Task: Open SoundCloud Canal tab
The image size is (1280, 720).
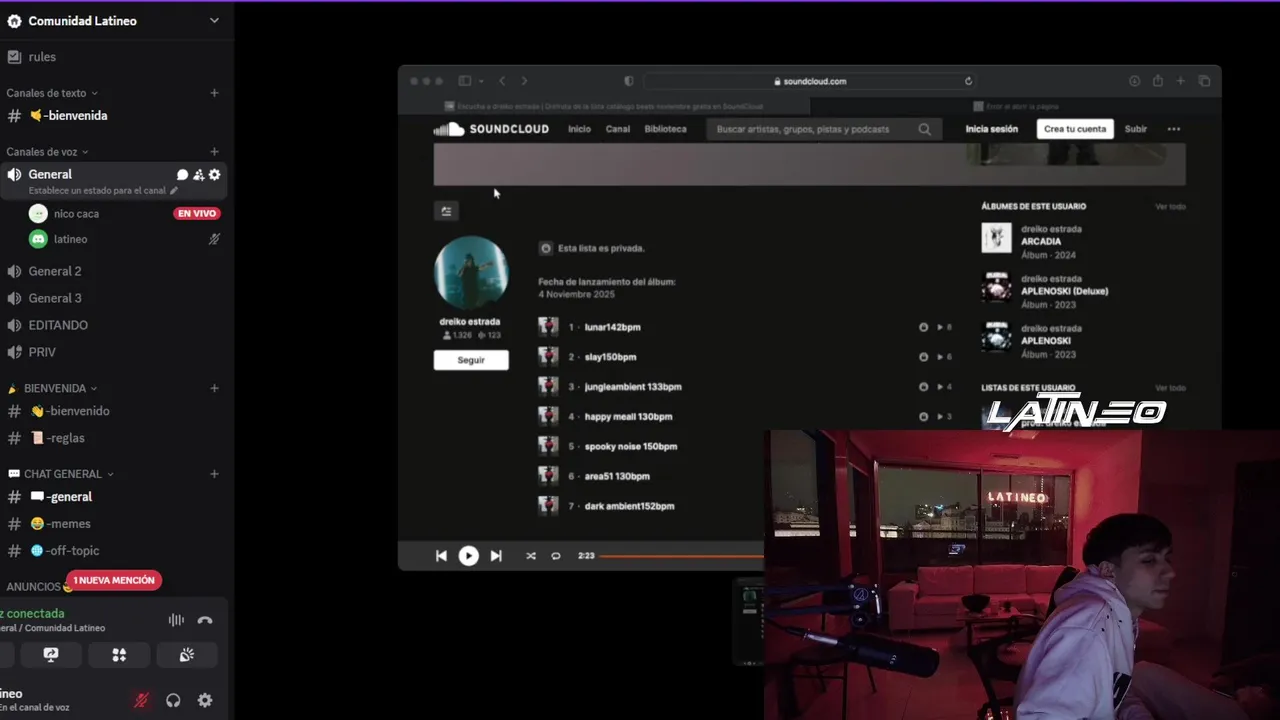Action: point(618,129)
